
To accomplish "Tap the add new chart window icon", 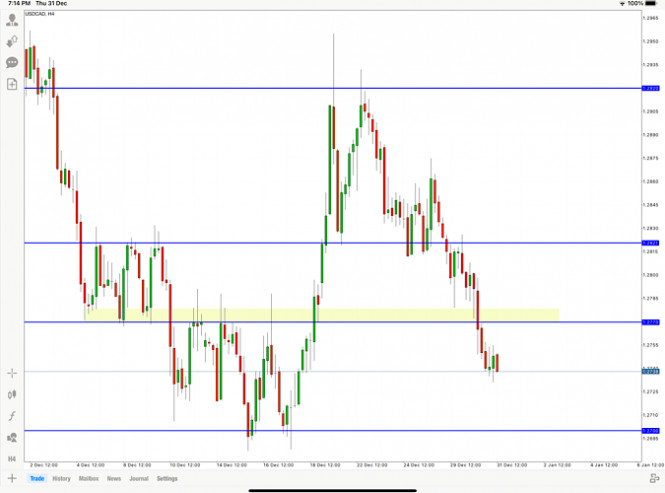I will pyautogui.click(x=12, y=84).
